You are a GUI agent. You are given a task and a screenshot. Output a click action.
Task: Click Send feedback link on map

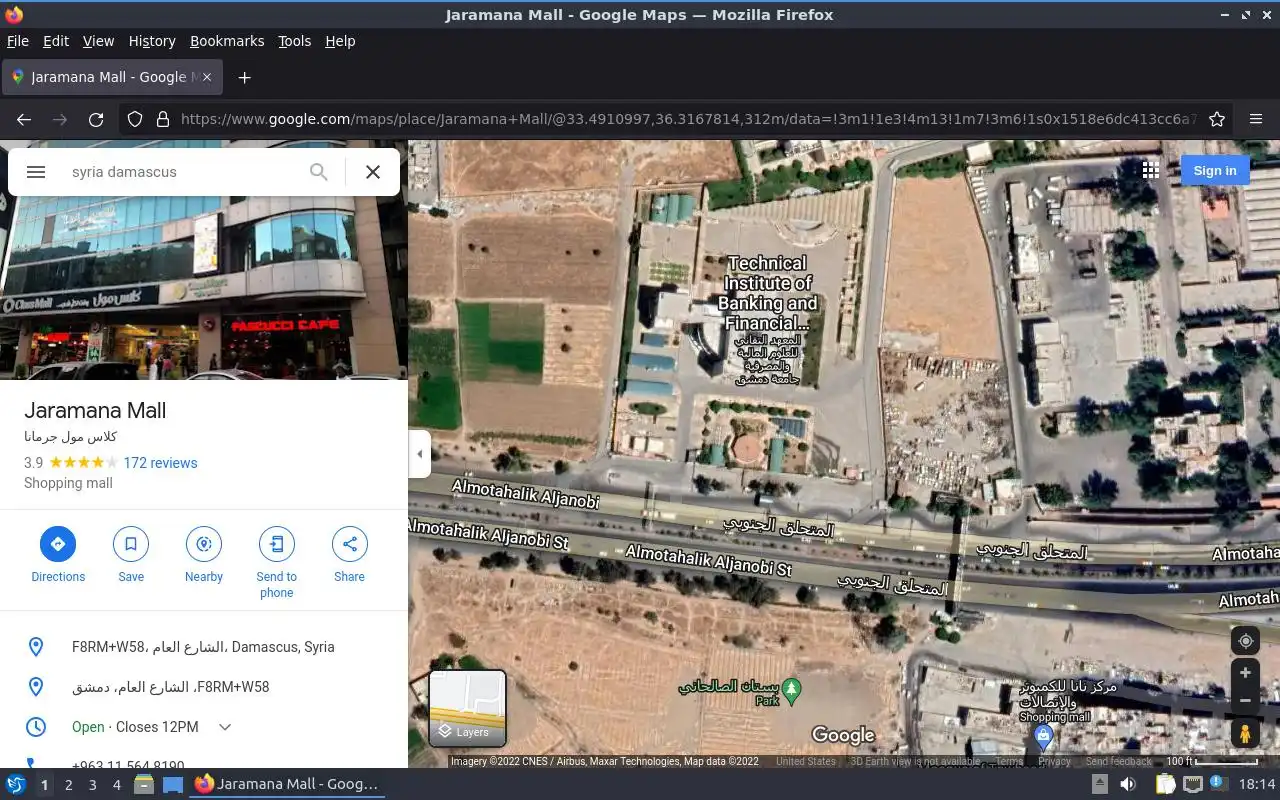[1119, 761]
